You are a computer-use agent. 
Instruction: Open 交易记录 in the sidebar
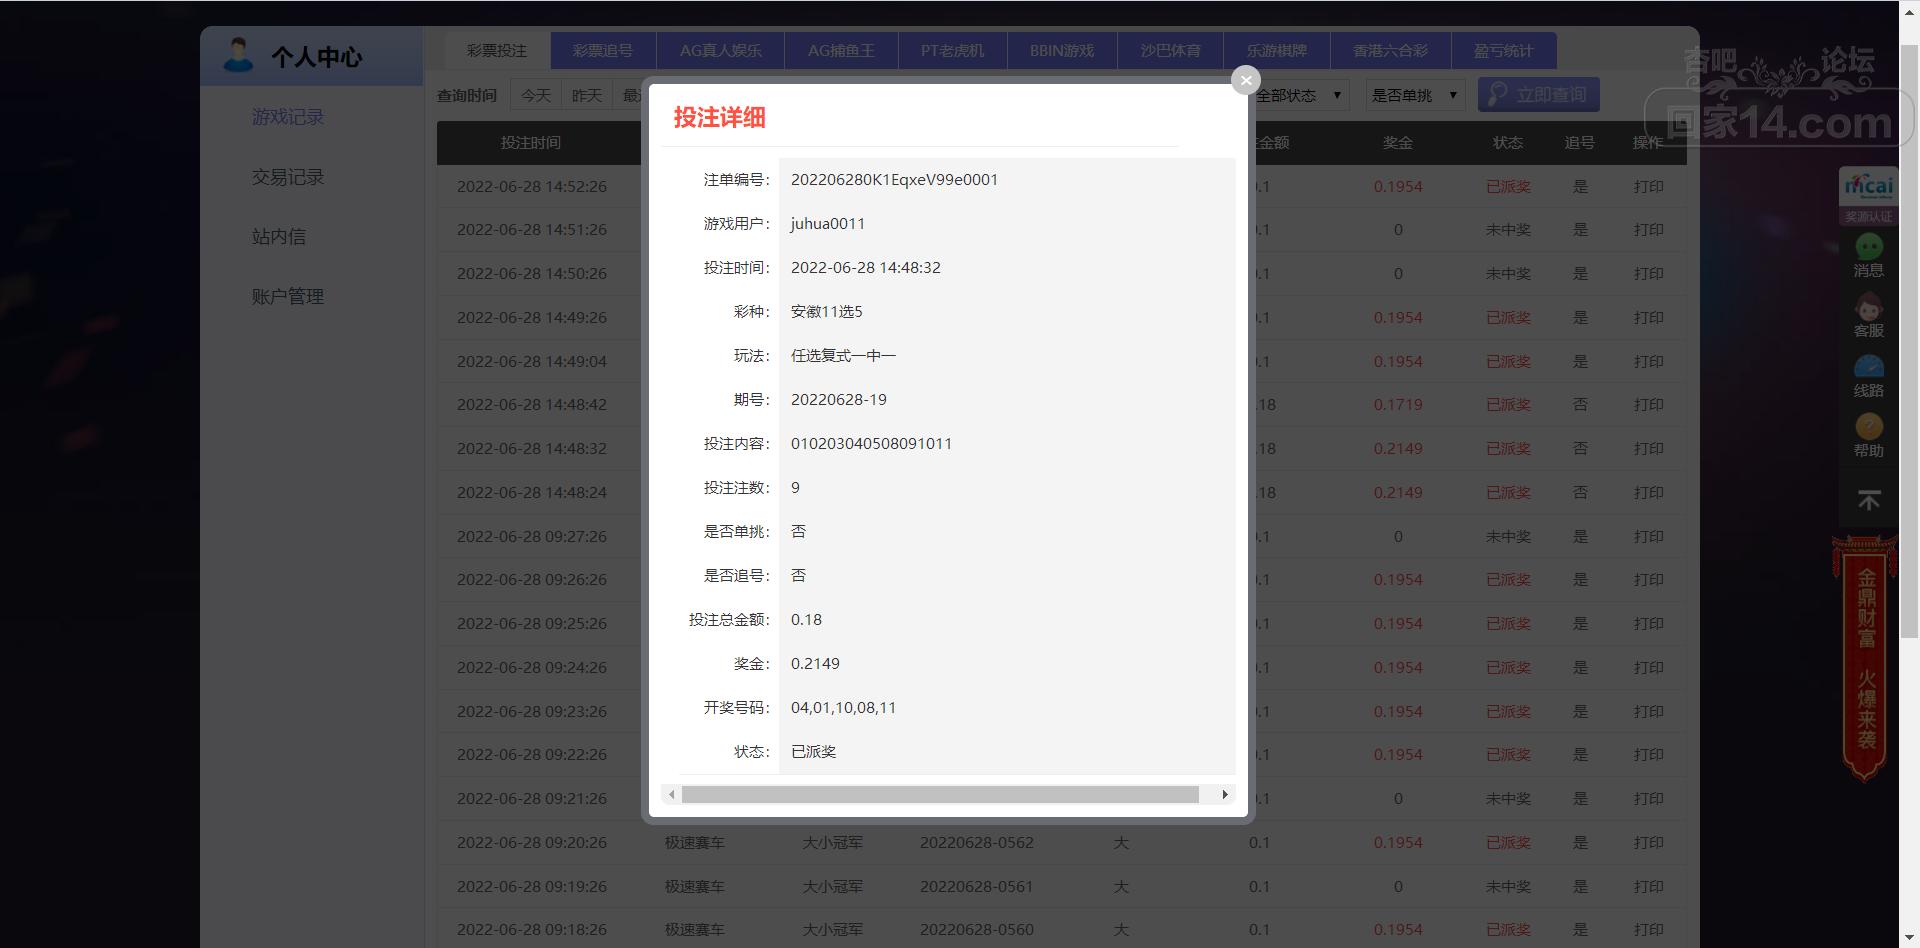point(288,177)
